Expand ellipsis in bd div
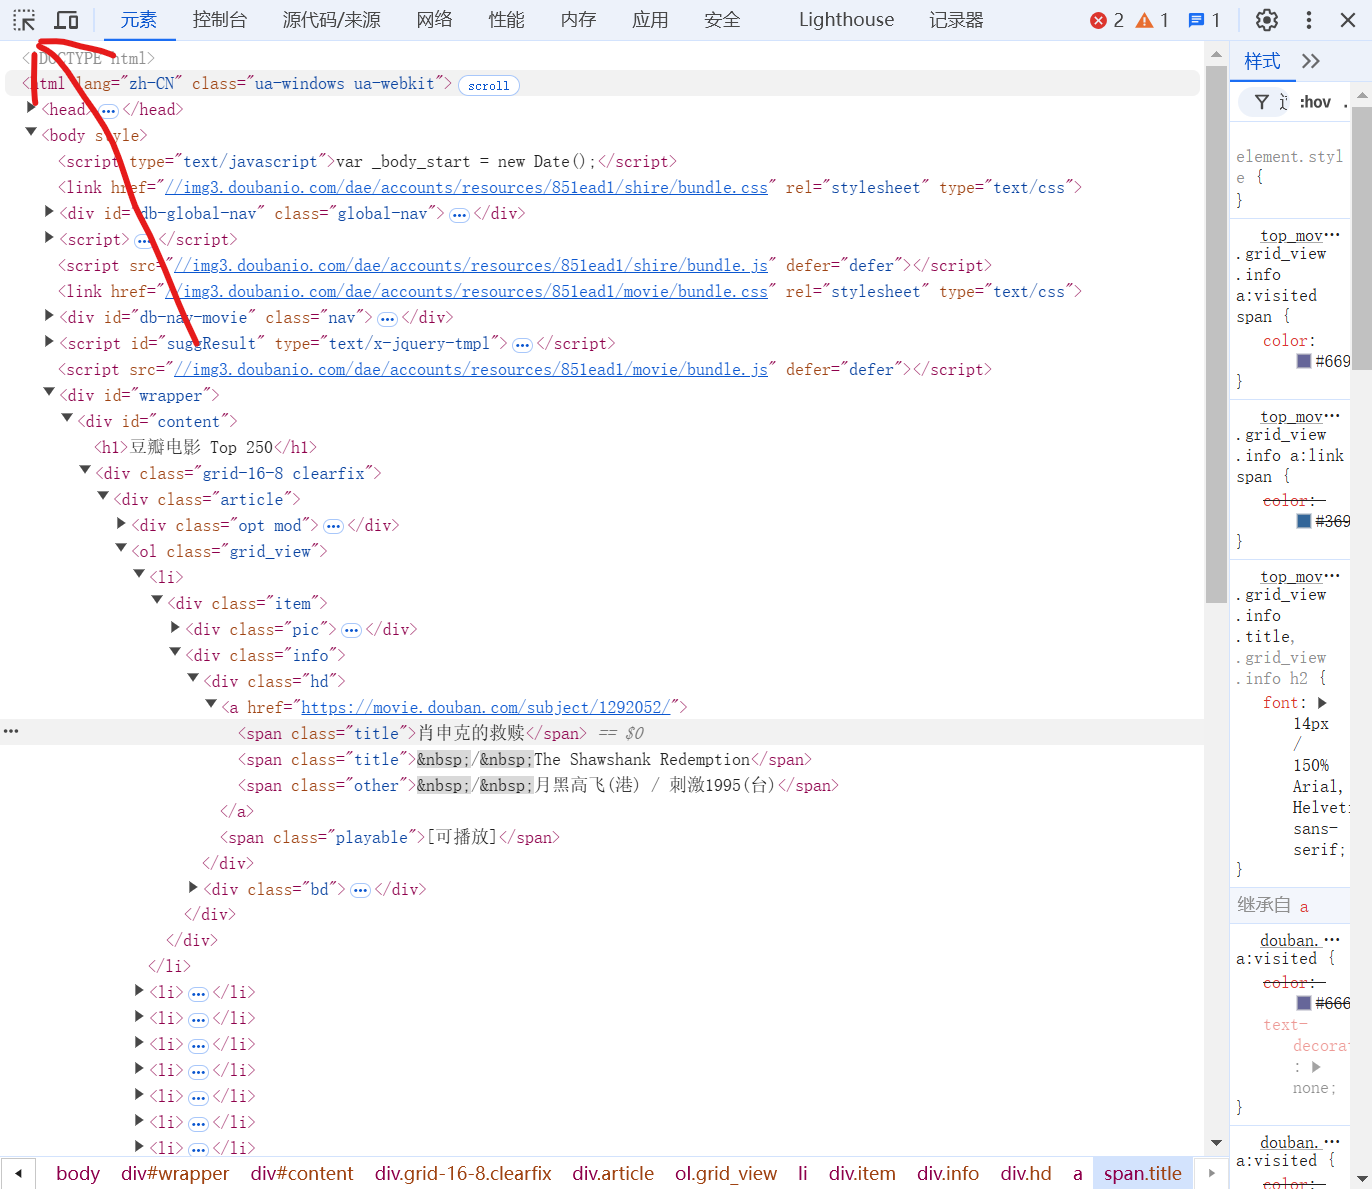This screenshot has width=1372, height=1189. pos(360,890)
